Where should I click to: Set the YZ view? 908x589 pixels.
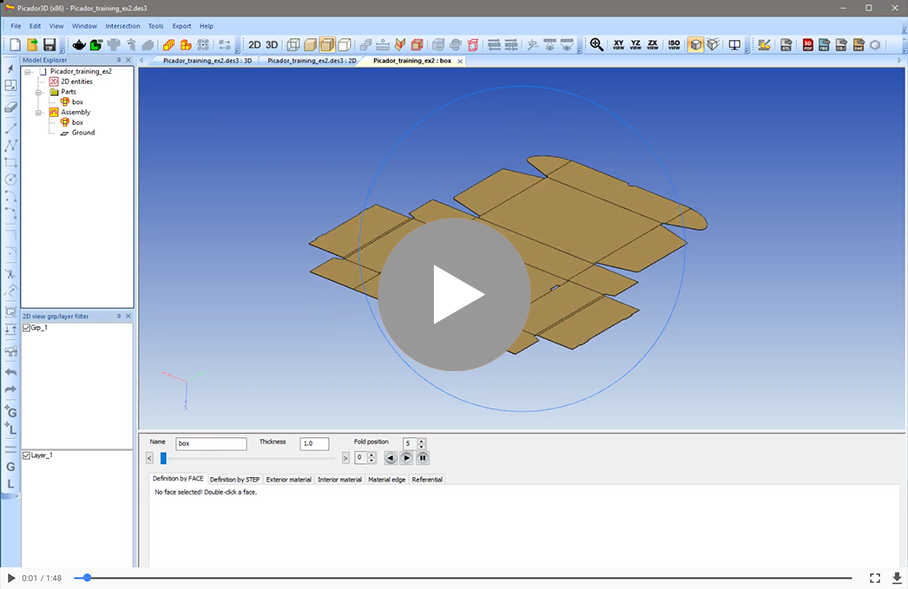(635, 45)
